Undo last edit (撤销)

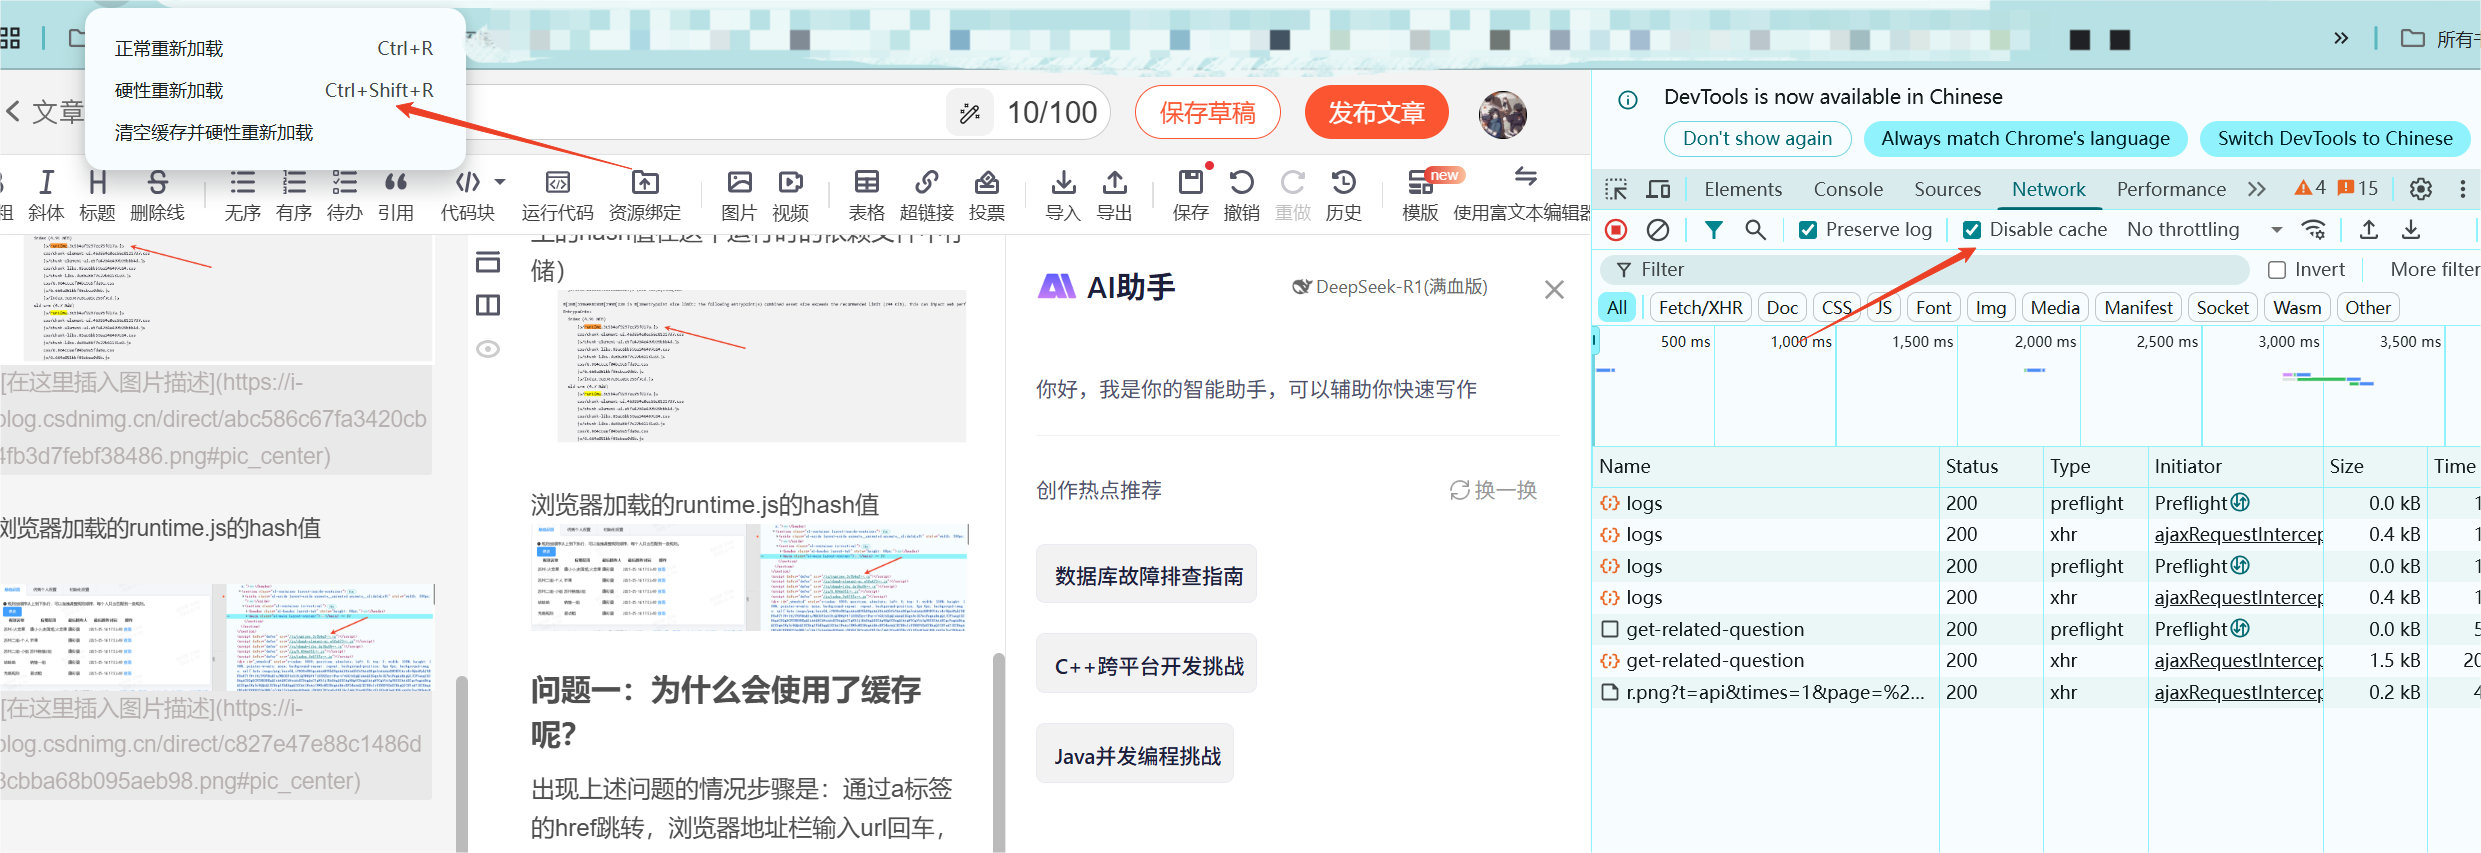click(x=1242, y=195)
